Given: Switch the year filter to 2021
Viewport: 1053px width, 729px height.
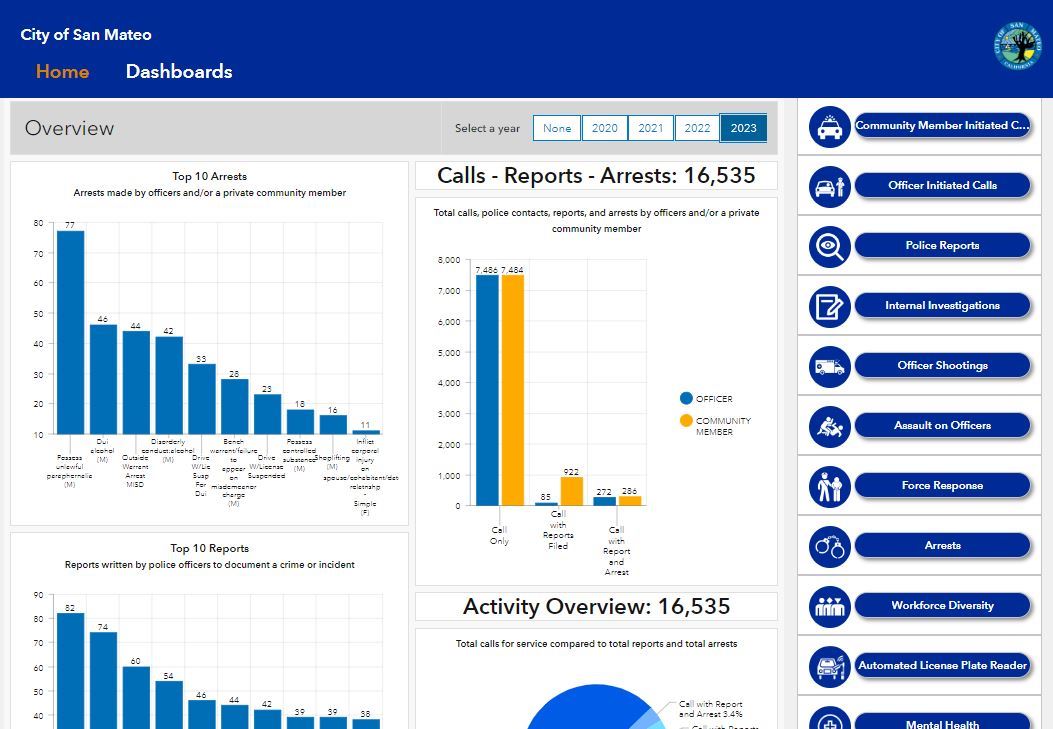Looking at the screenshot, I should click(x=650, y=127).
